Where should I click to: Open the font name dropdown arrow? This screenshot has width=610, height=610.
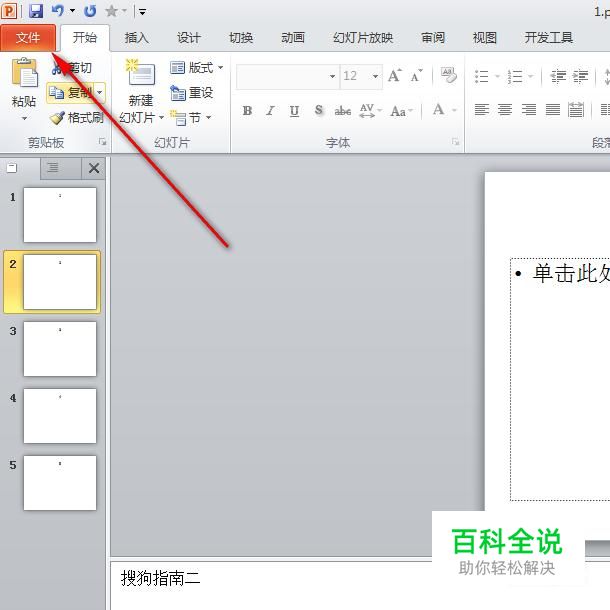(x=333, y=76)
